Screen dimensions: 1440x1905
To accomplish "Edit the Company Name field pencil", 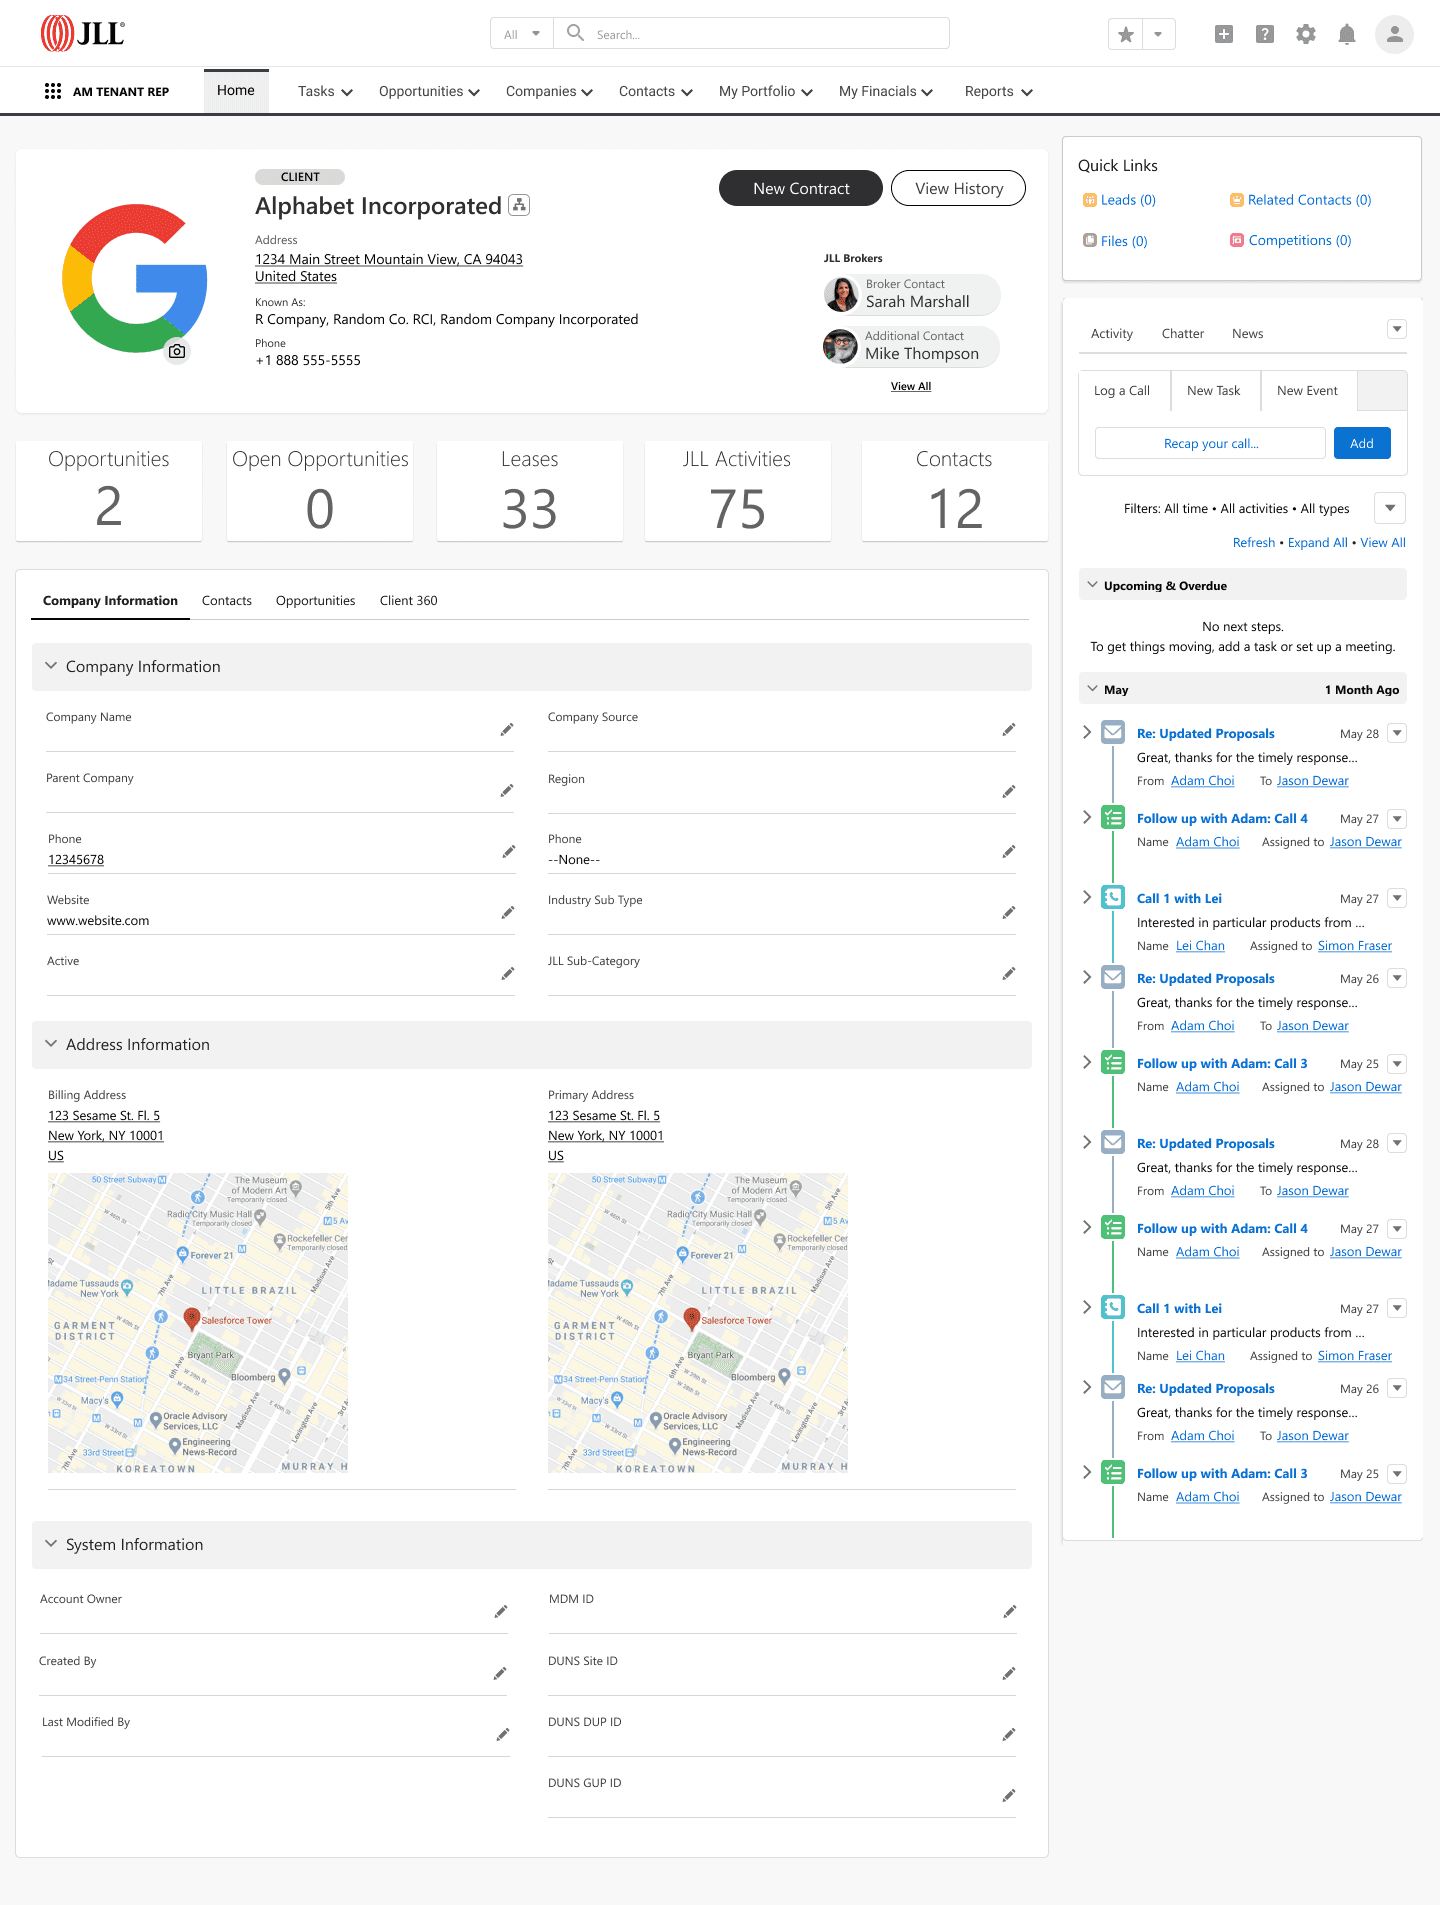I will point(507,730).
